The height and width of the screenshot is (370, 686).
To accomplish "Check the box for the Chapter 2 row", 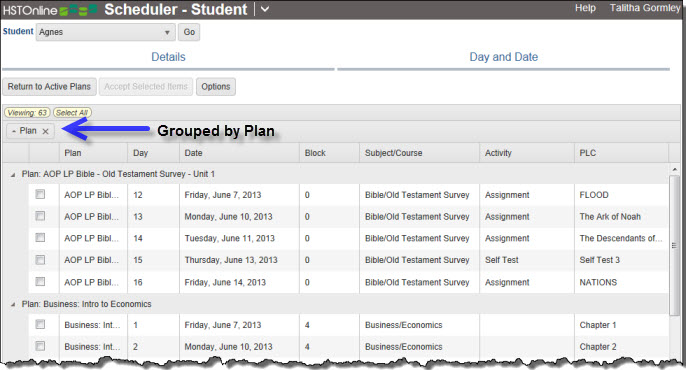I will 40,346.
